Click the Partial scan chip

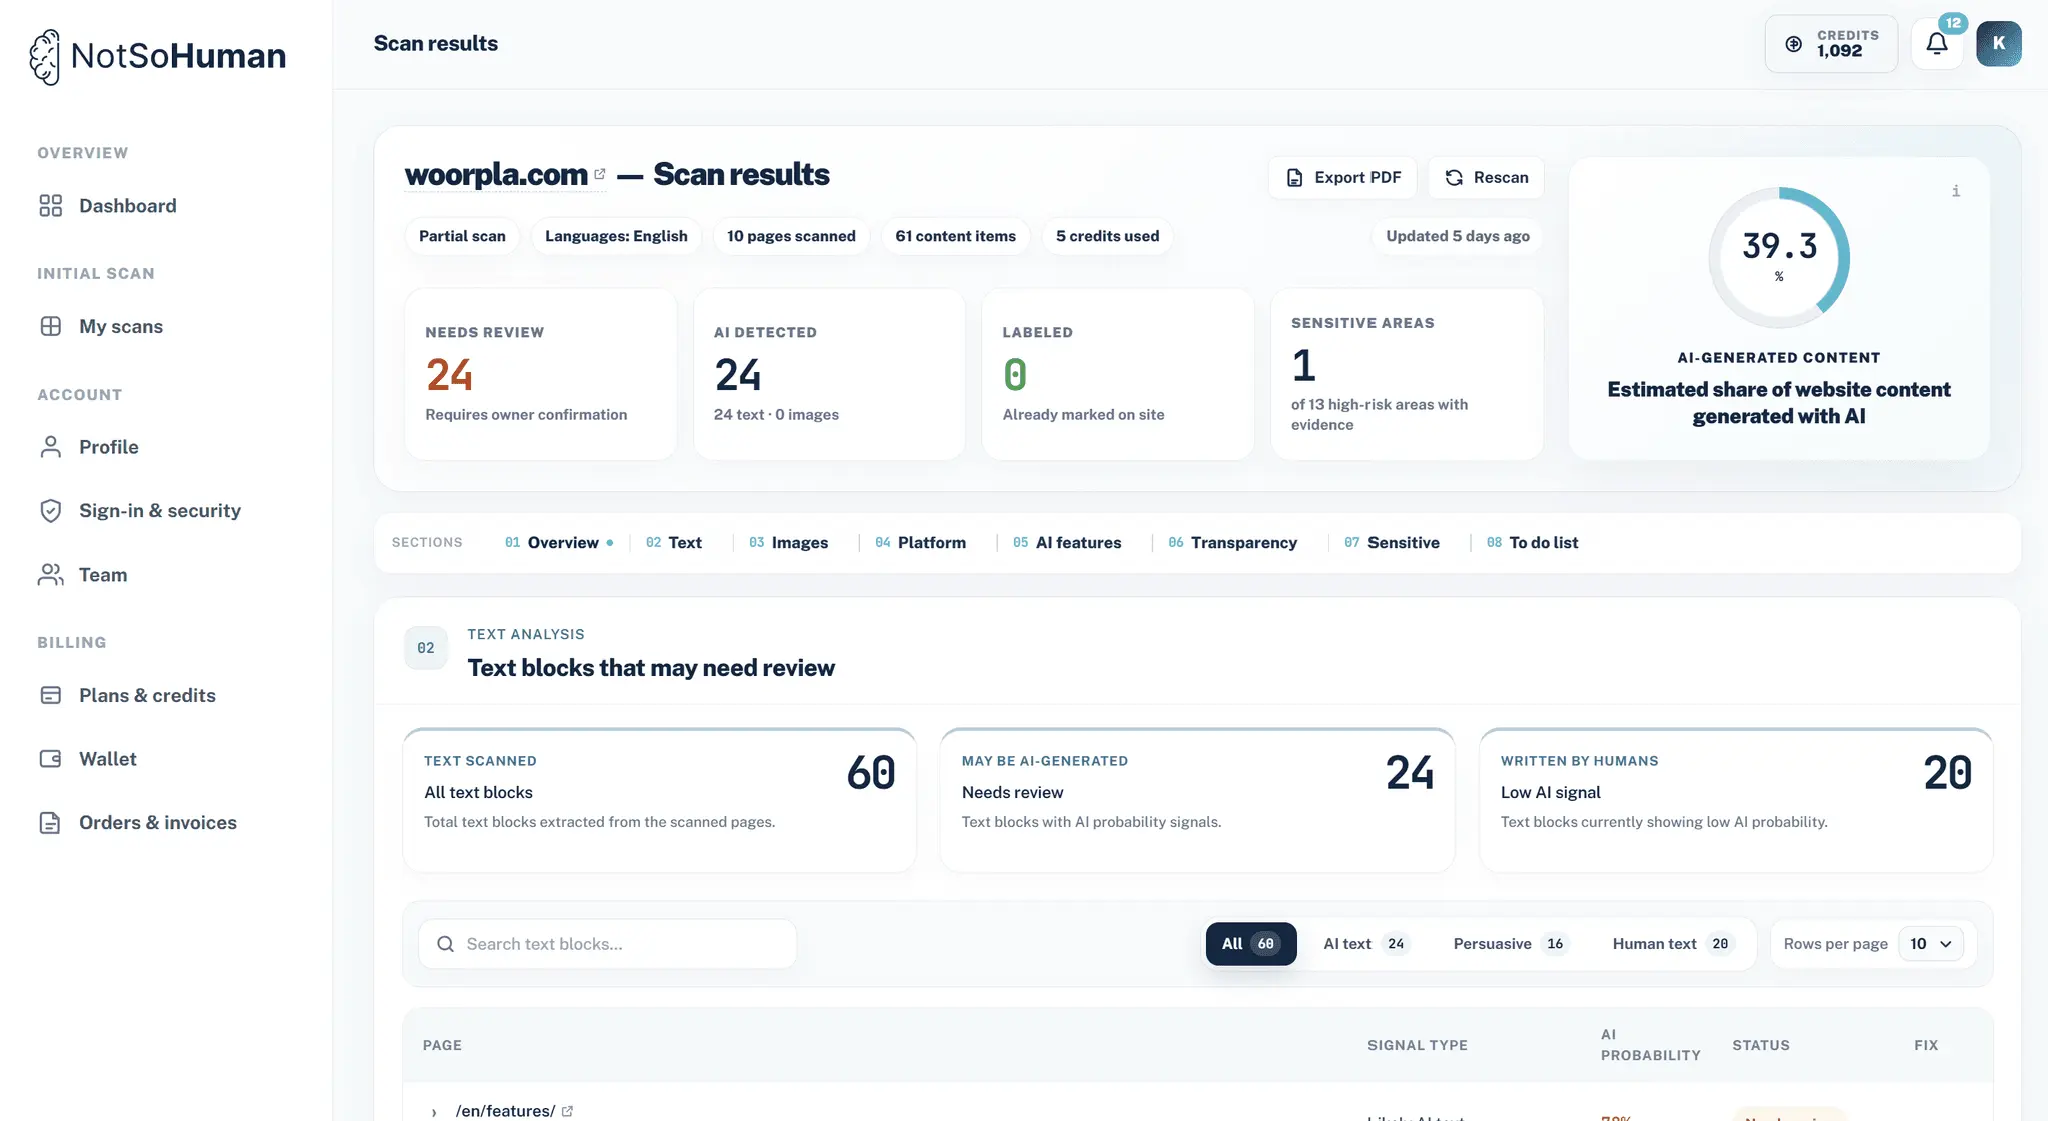462,236
